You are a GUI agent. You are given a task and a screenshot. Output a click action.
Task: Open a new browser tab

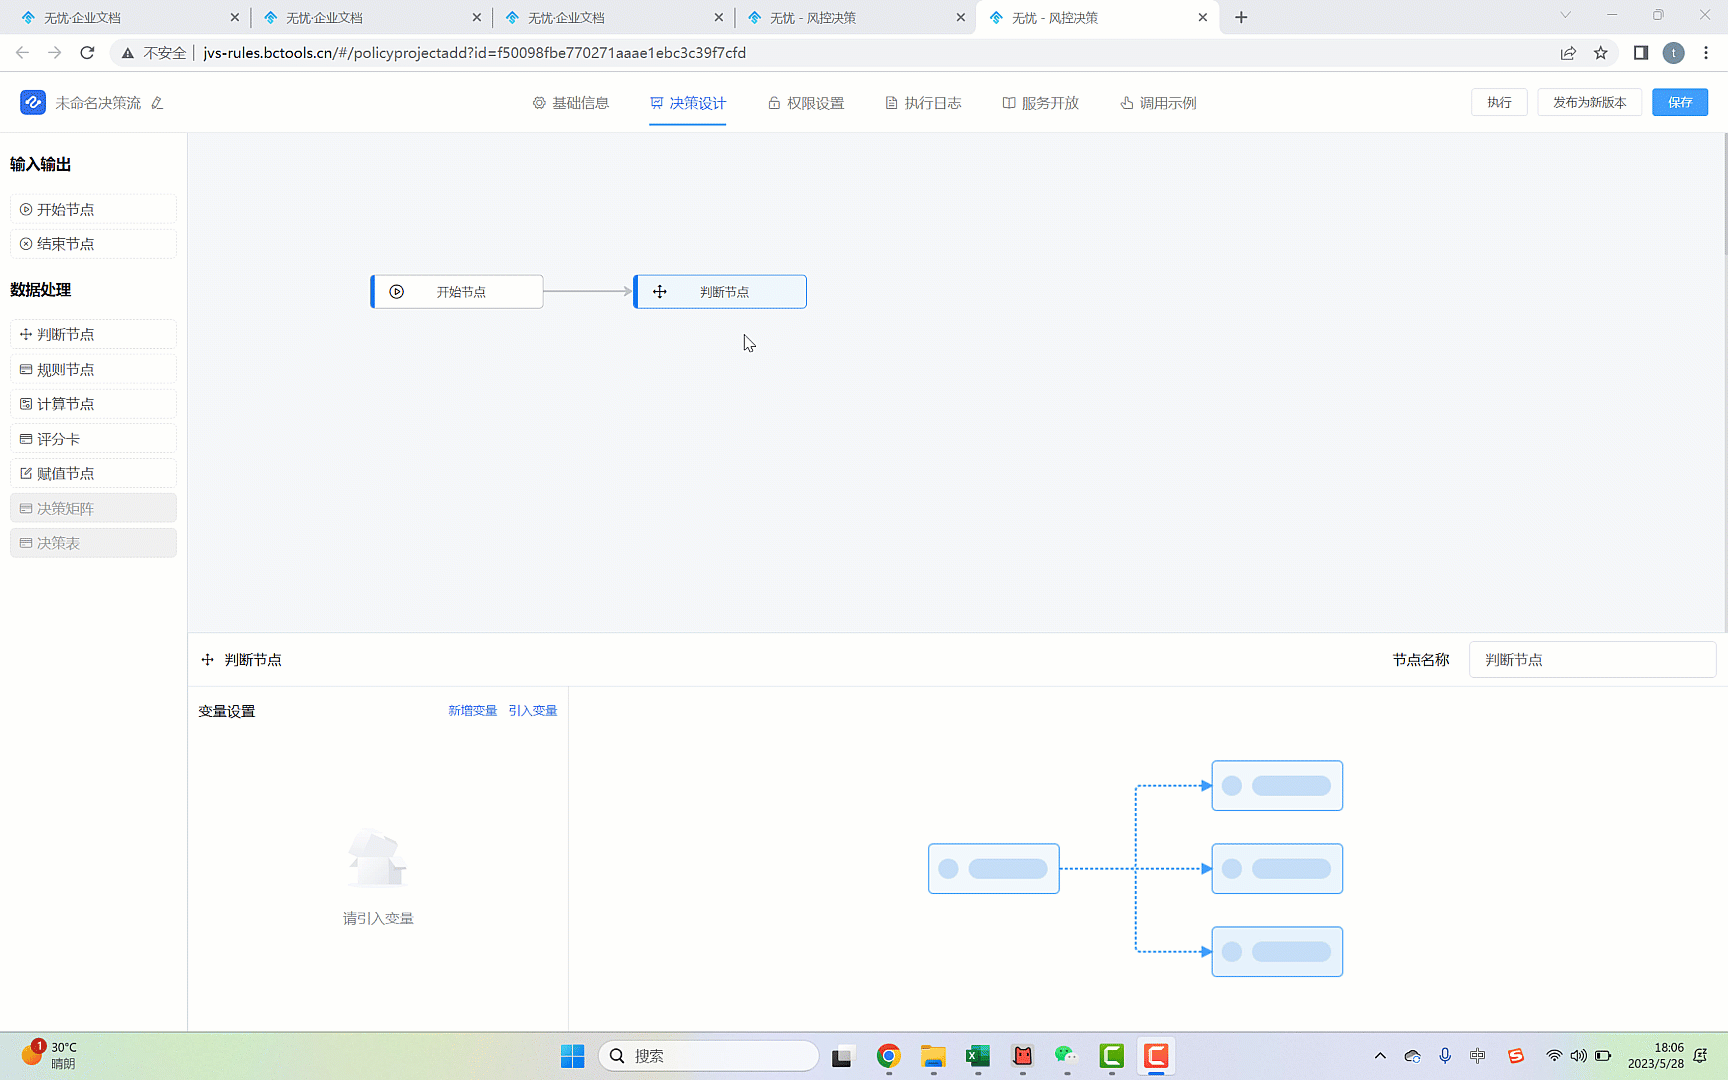tap(1241, 17)
